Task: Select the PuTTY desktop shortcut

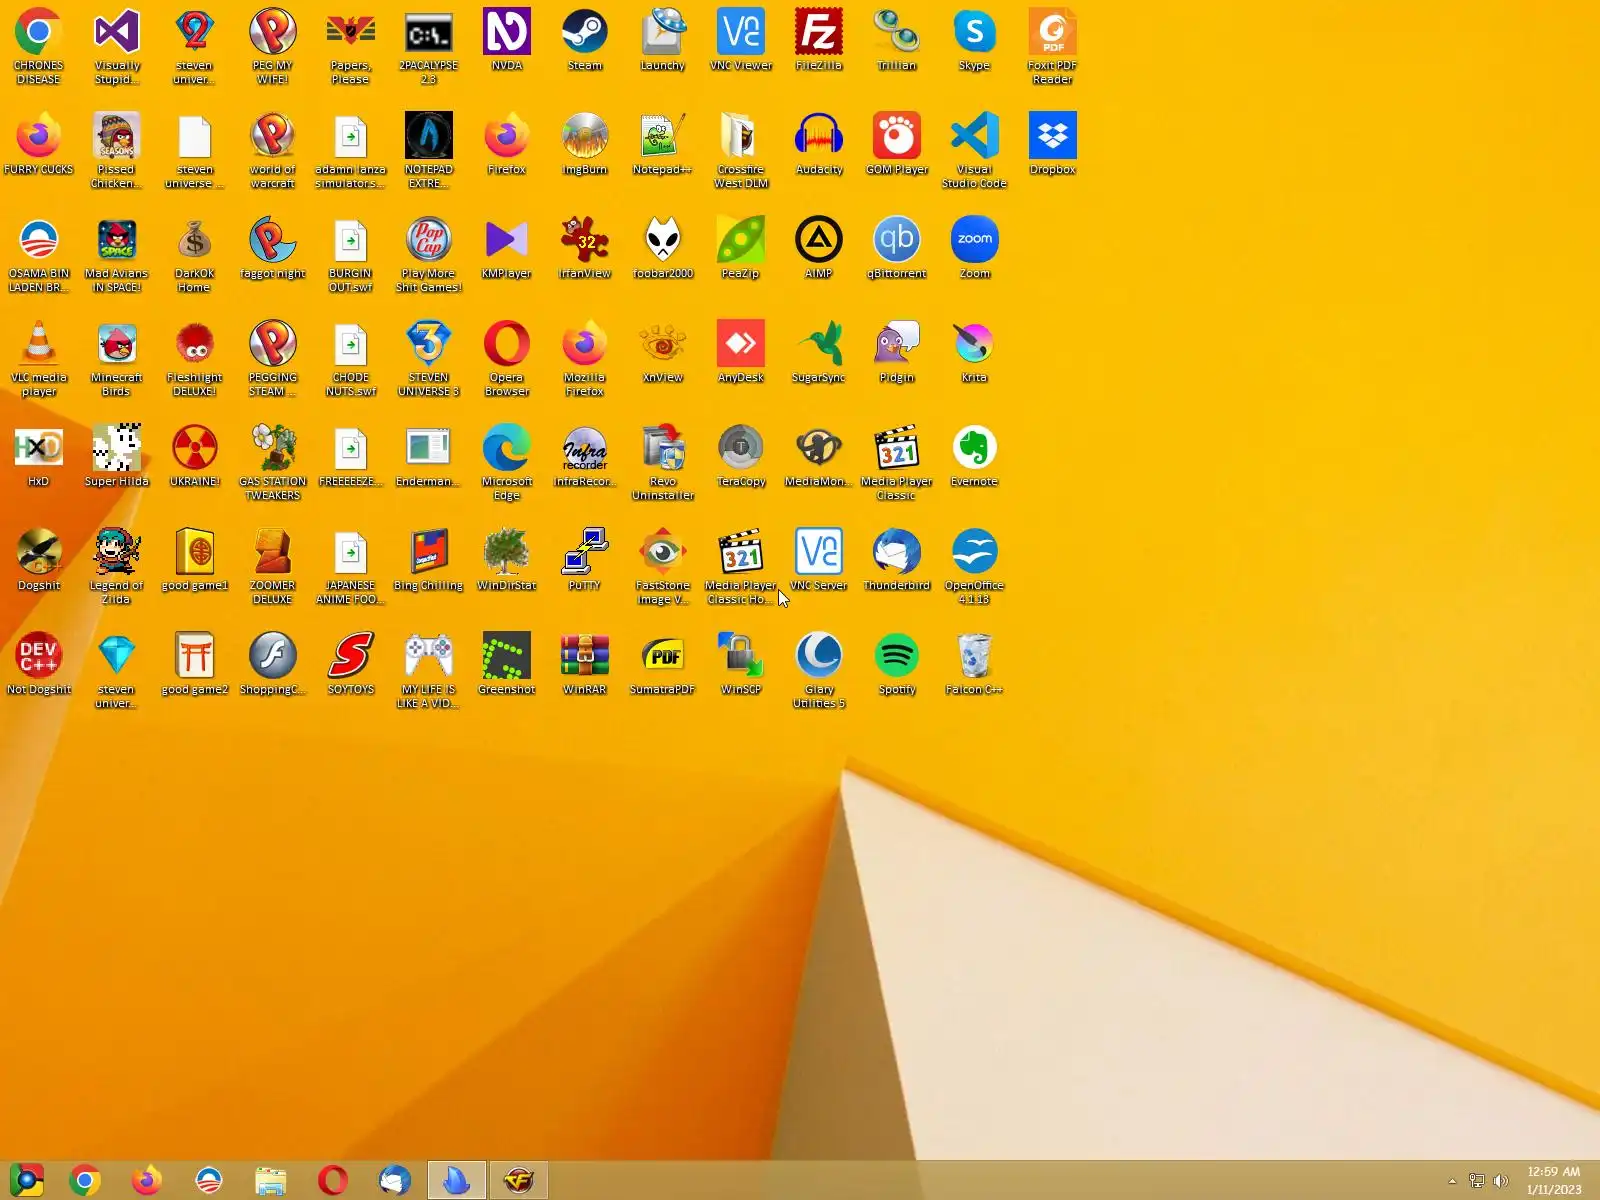Action: 585,561
